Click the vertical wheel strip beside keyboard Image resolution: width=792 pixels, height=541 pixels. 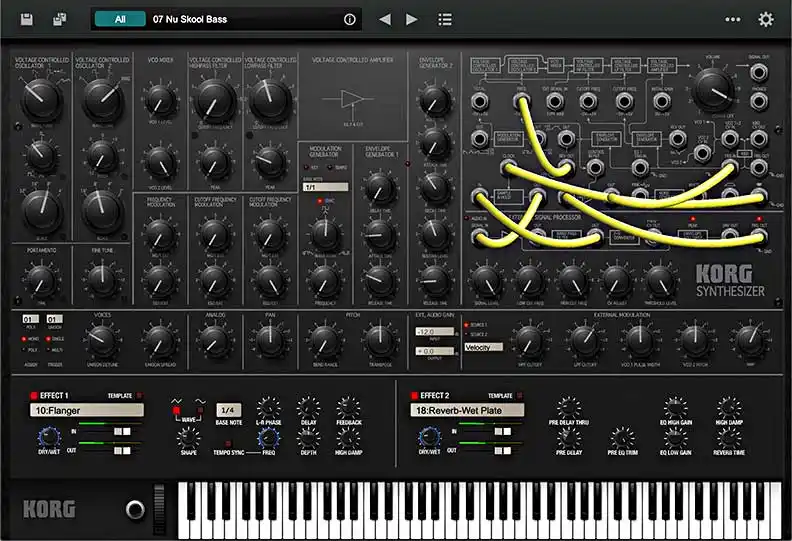coord(159,509)
